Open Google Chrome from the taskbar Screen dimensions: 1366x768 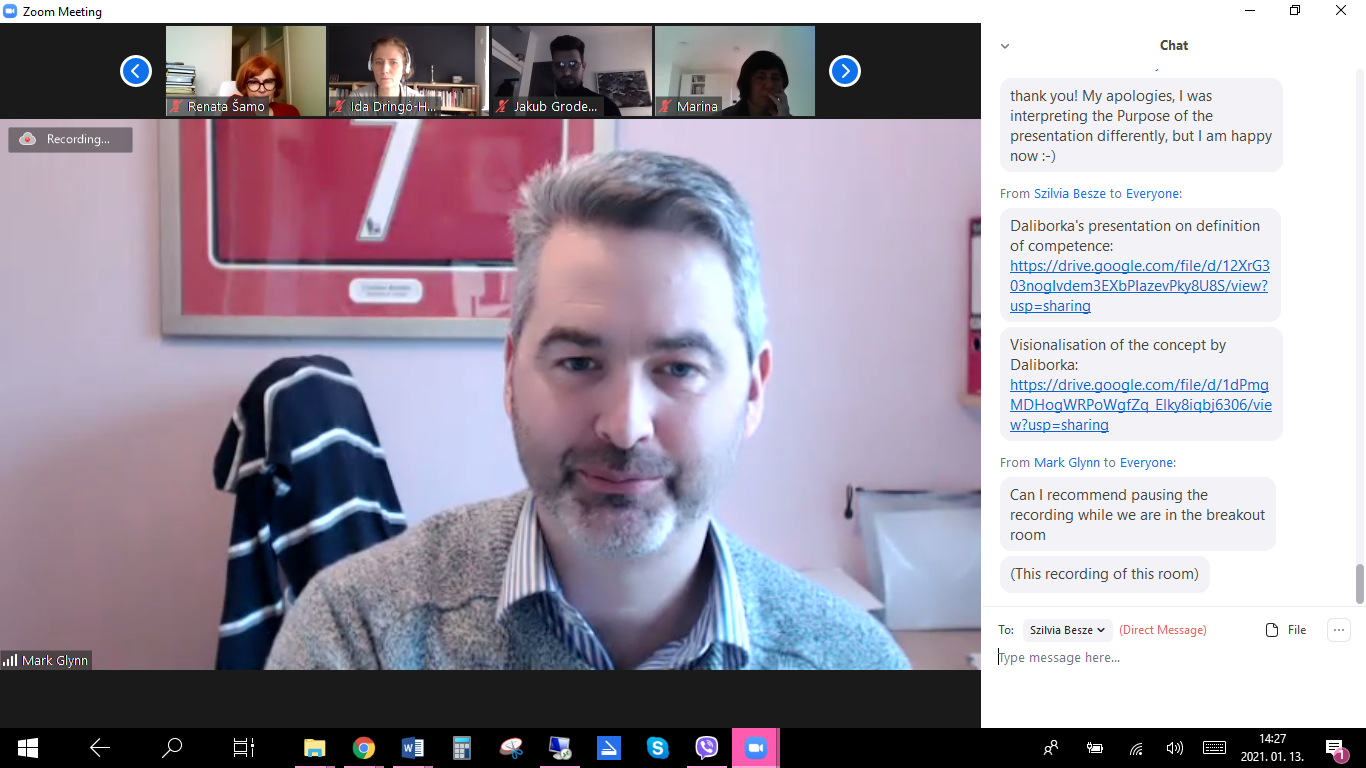[363, 748]
